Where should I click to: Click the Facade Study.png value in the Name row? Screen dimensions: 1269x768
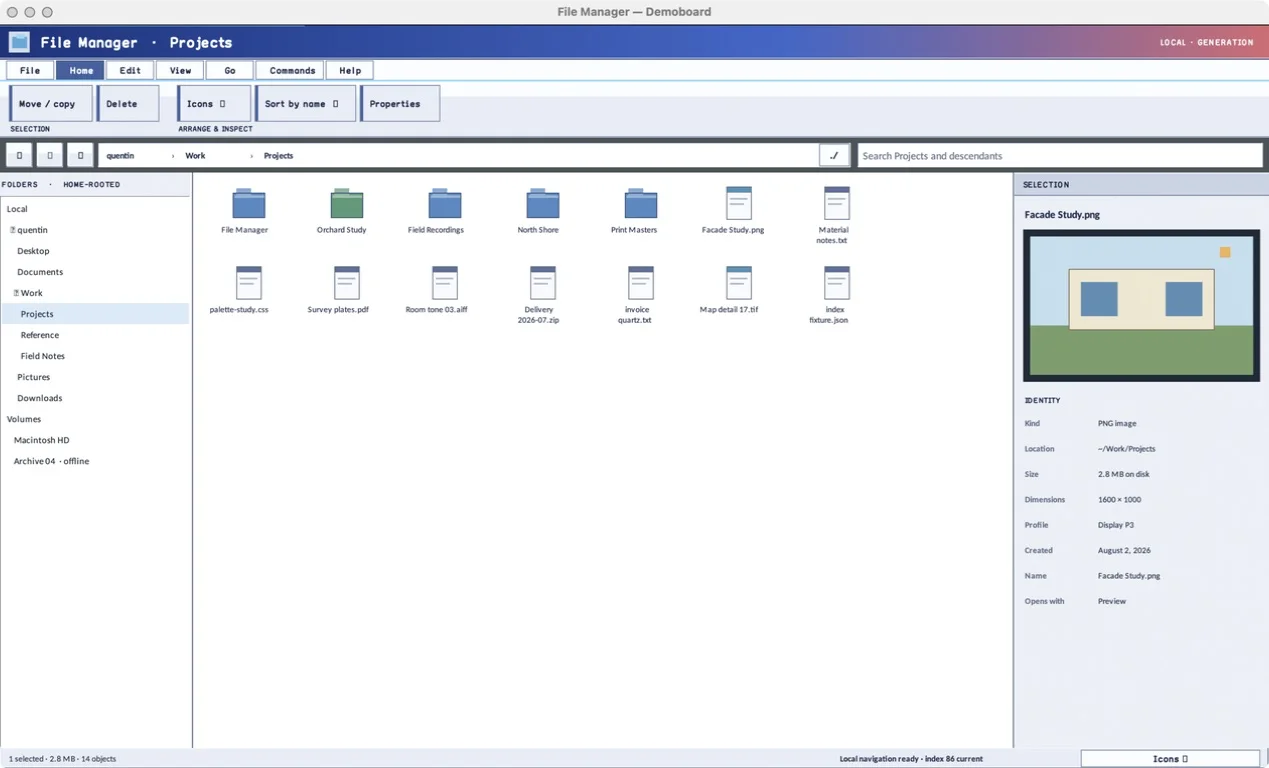click(1129, 576)
